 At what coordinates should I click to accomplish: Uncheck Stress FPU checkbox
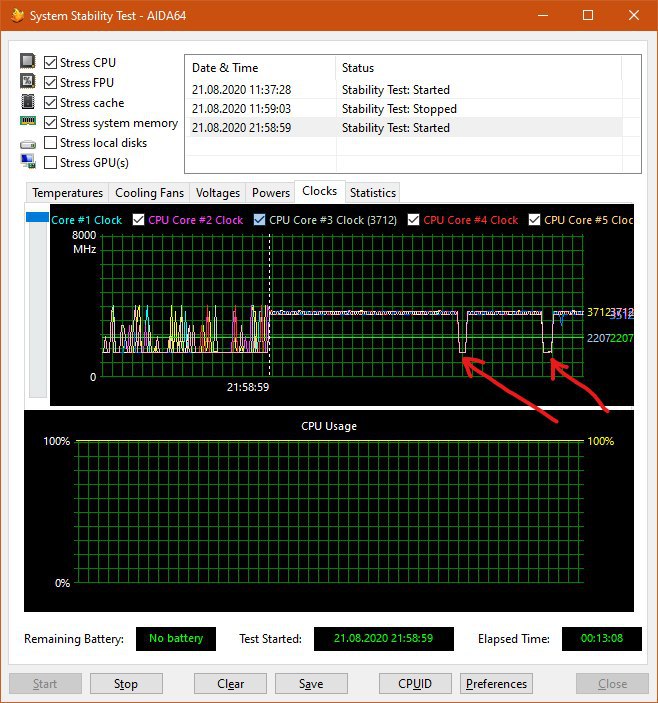click(50, 82)
